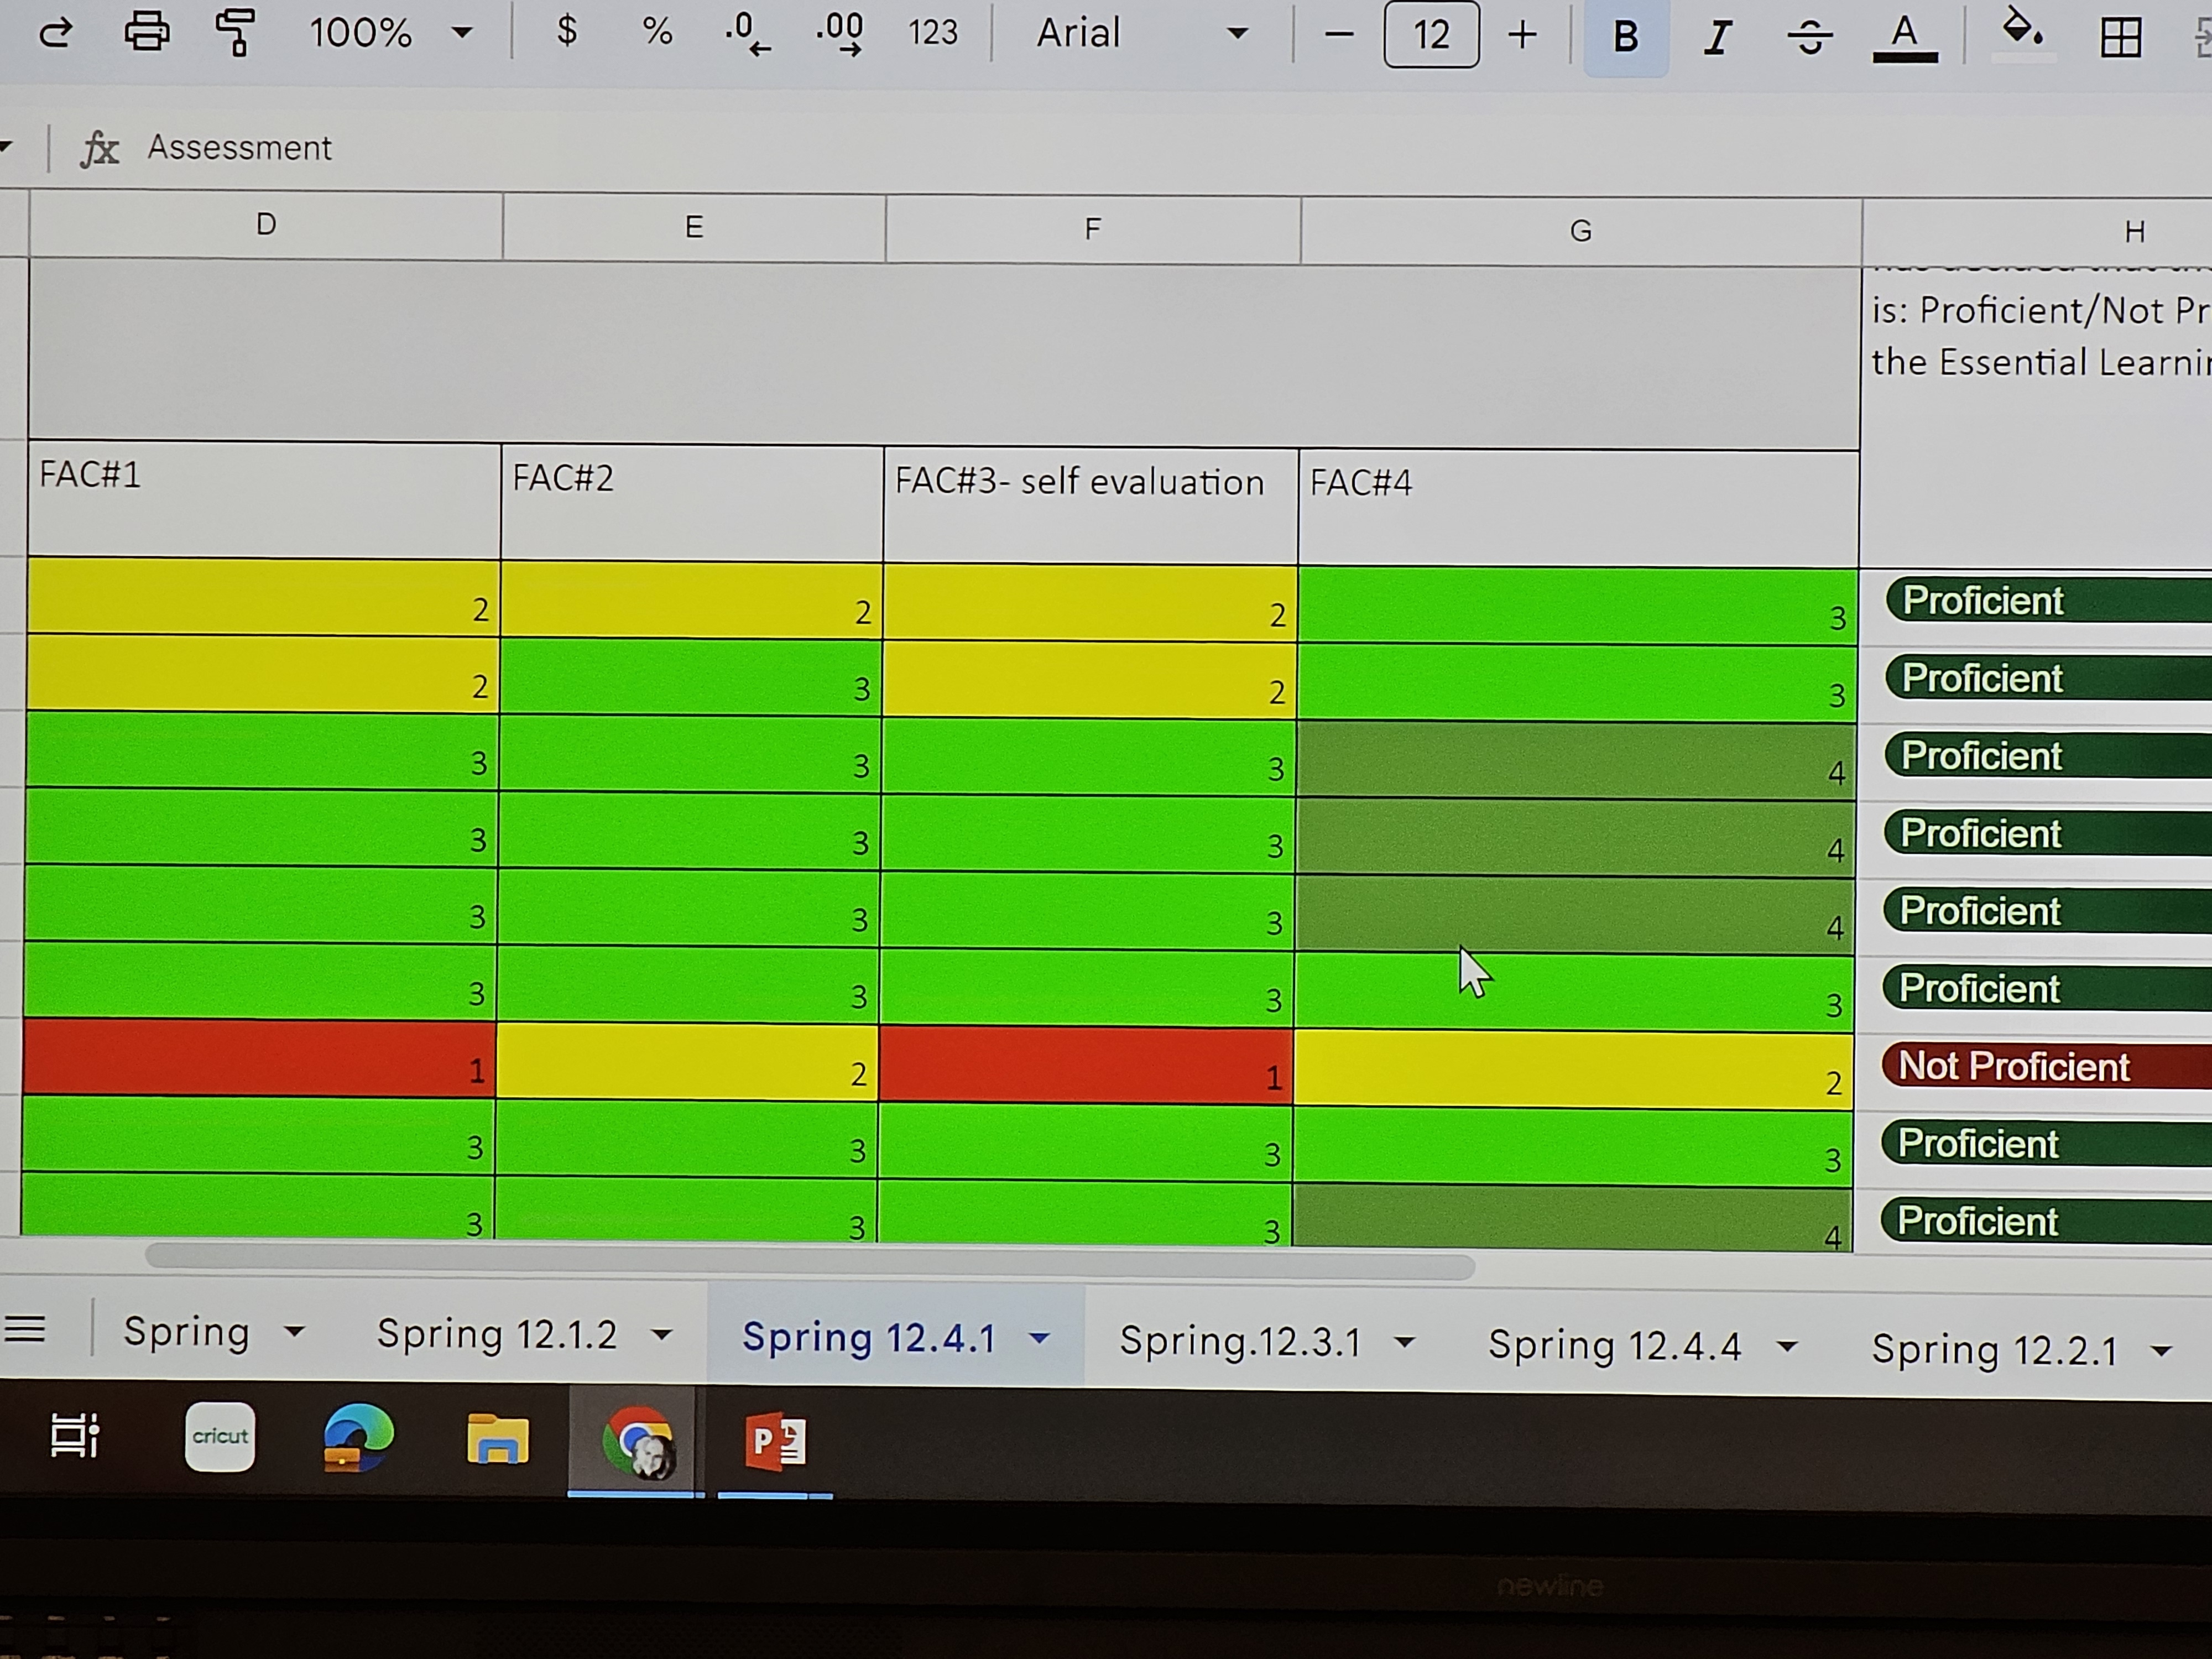
Task: Decrease decimal places
Action: click(x=746, y=33)
